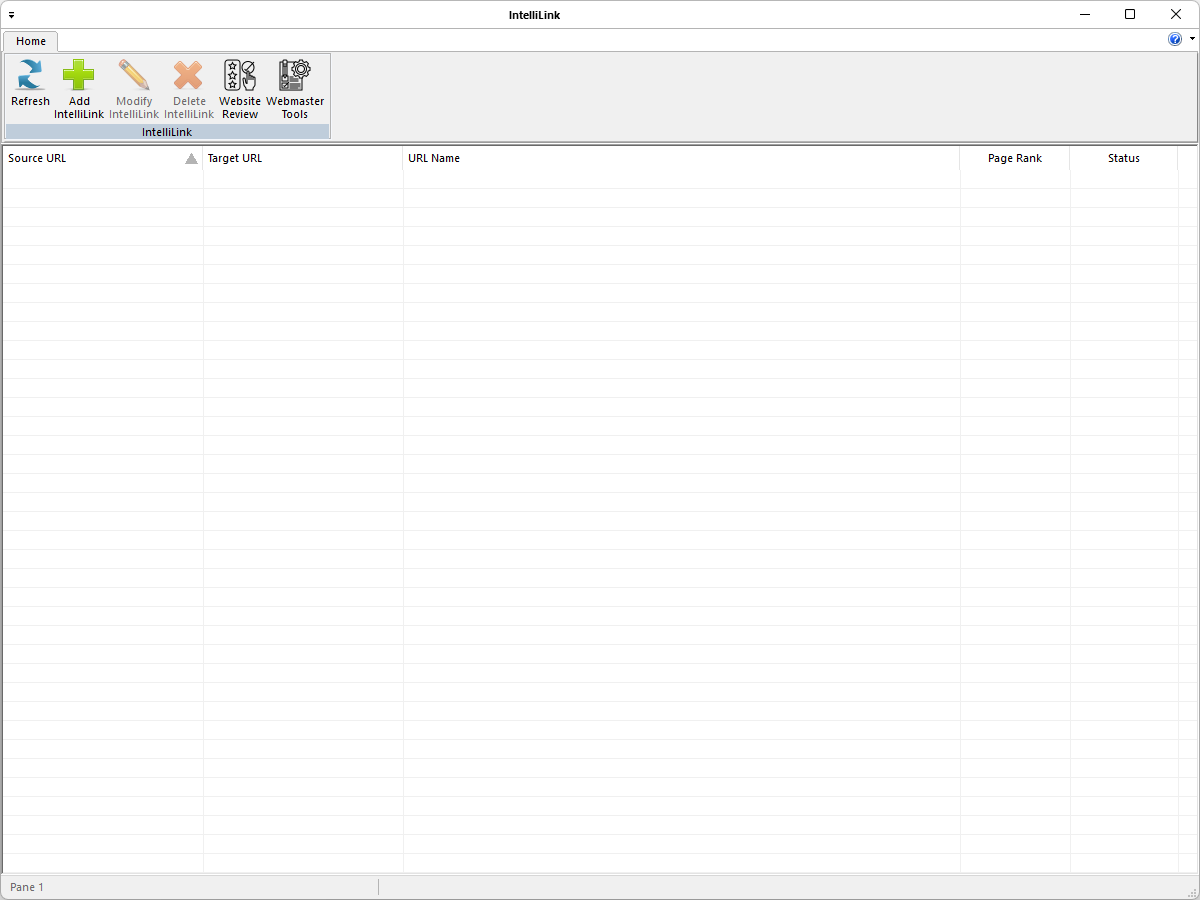Click Pane 1 in the status bar

pos(27,887)
